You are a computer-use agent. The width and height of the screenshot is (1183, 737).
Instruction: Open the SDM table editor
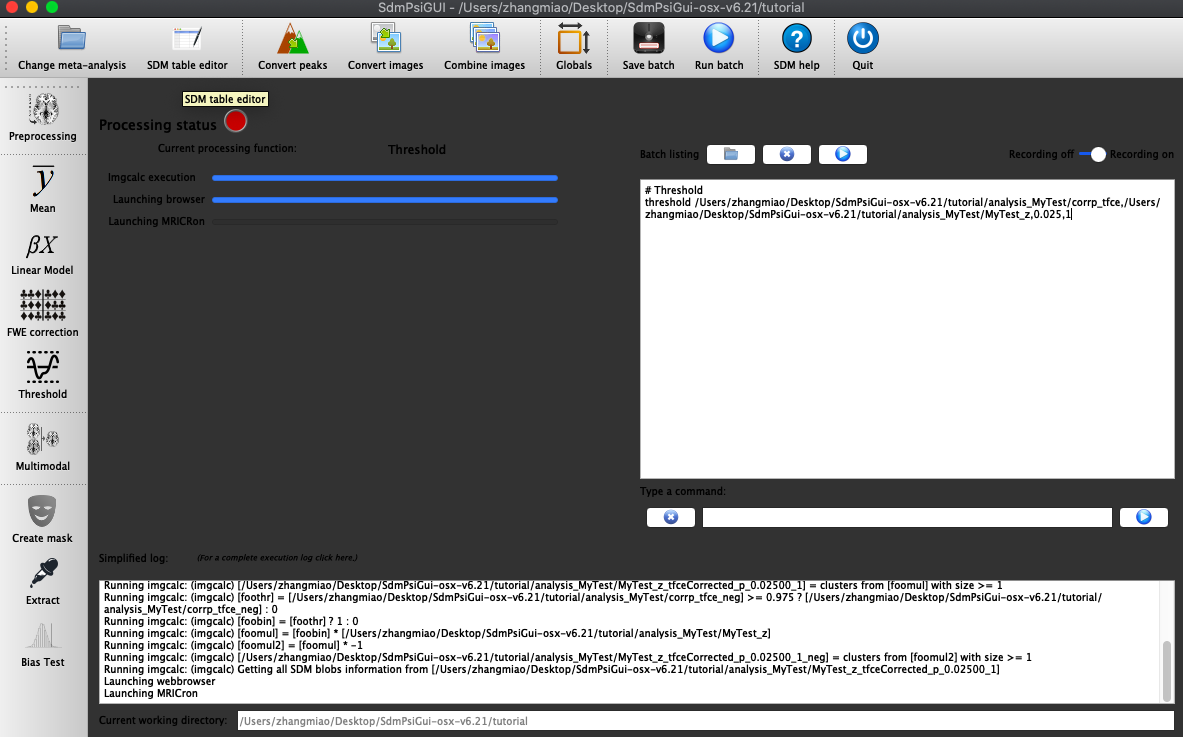(187, 40)
